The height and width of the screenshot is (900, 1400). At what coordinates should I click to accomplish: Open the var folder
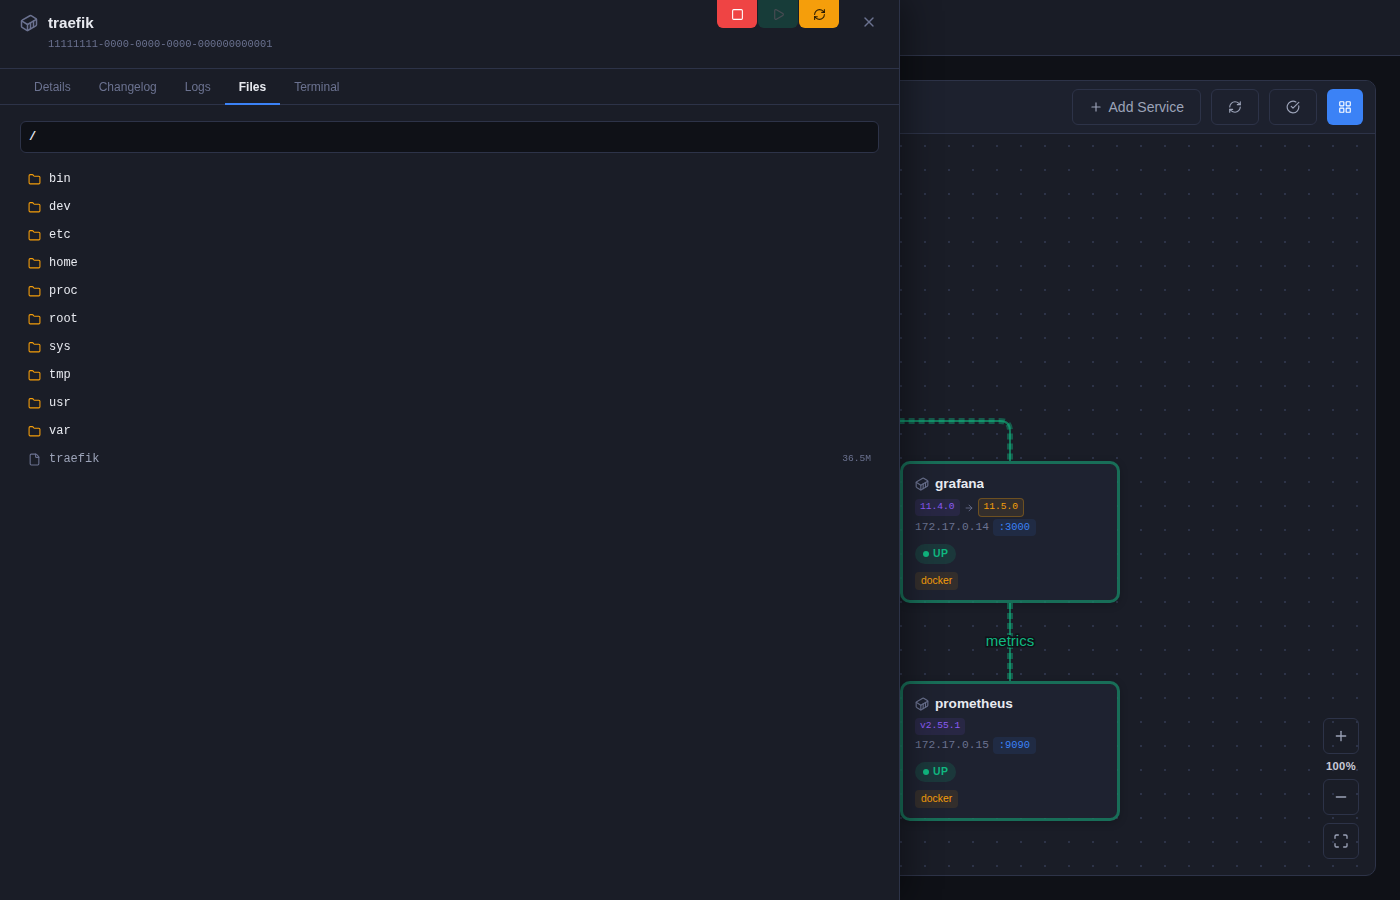(x=449, y=431)
